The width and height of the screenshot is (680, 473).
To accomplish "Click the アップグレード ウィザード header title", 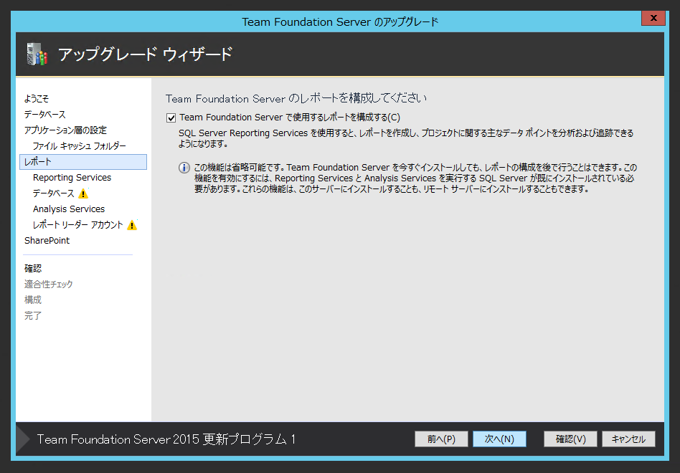I will click(x=146, y=55).
